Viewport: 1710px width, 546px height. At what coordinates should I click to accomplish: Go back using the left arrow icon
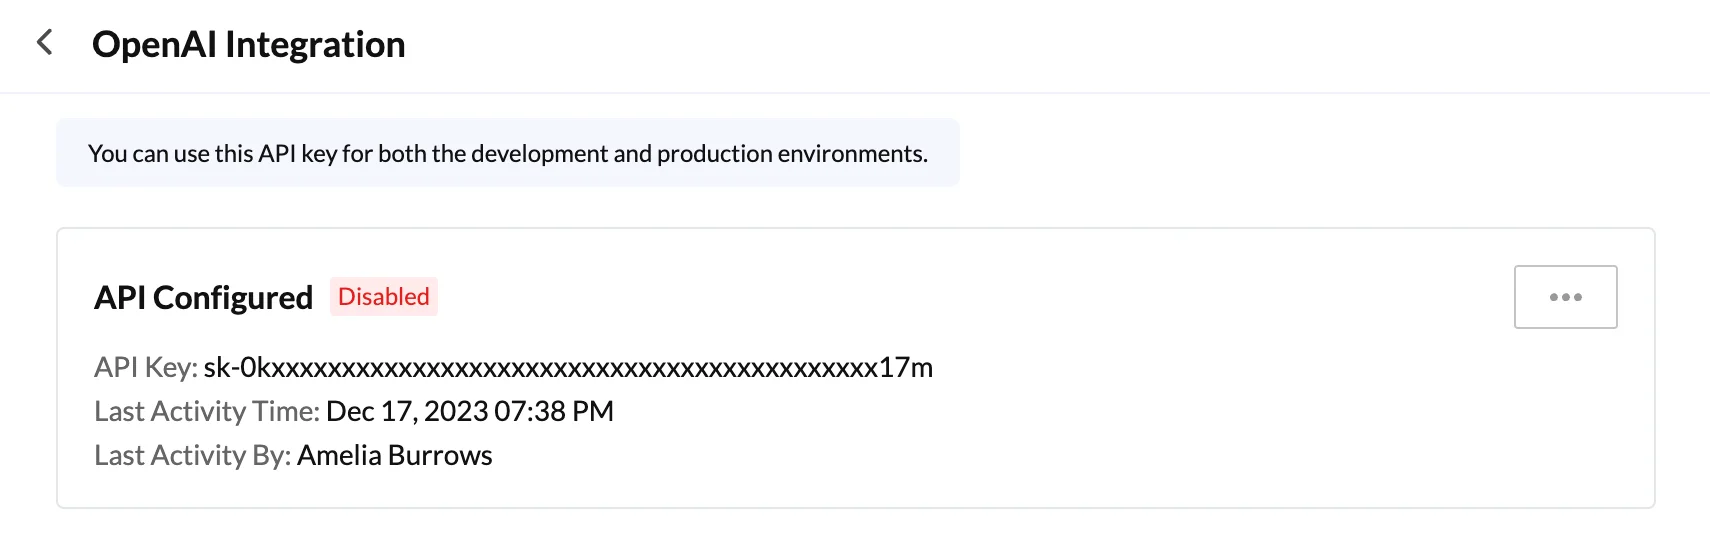[x=44, y=43]
